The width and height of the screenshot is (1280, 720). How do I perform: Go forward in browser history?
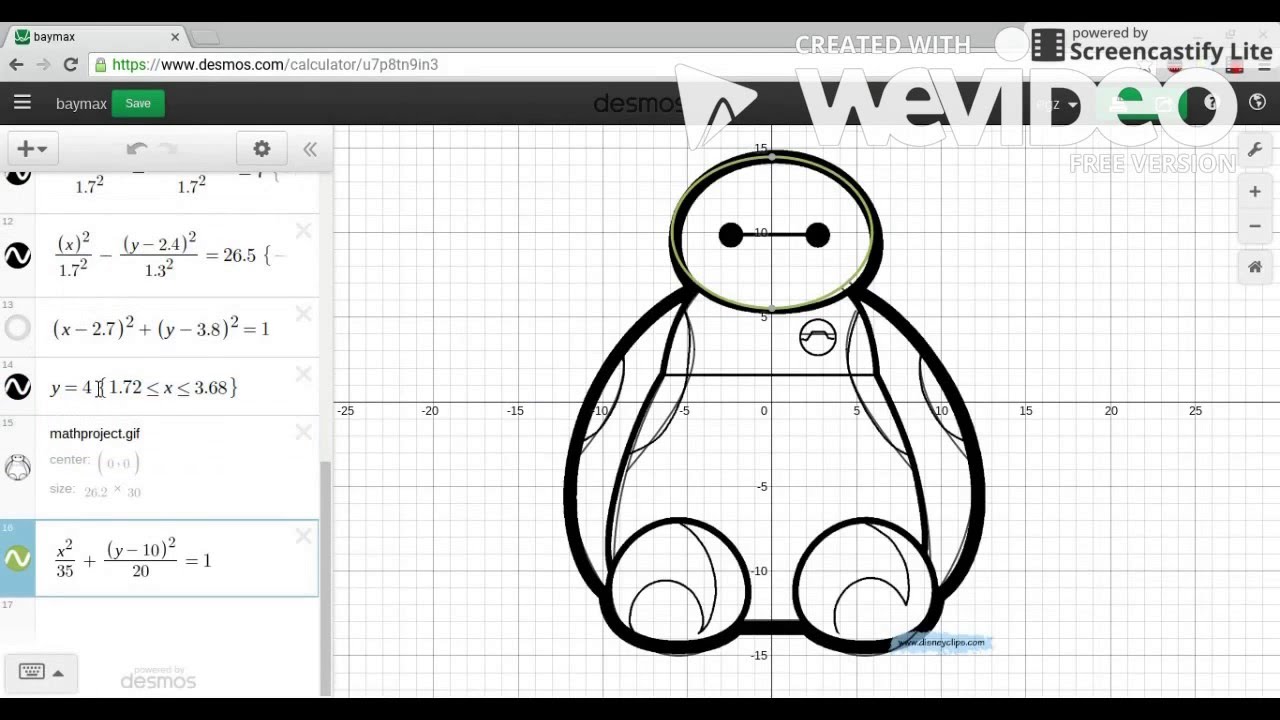pos(43,64)
